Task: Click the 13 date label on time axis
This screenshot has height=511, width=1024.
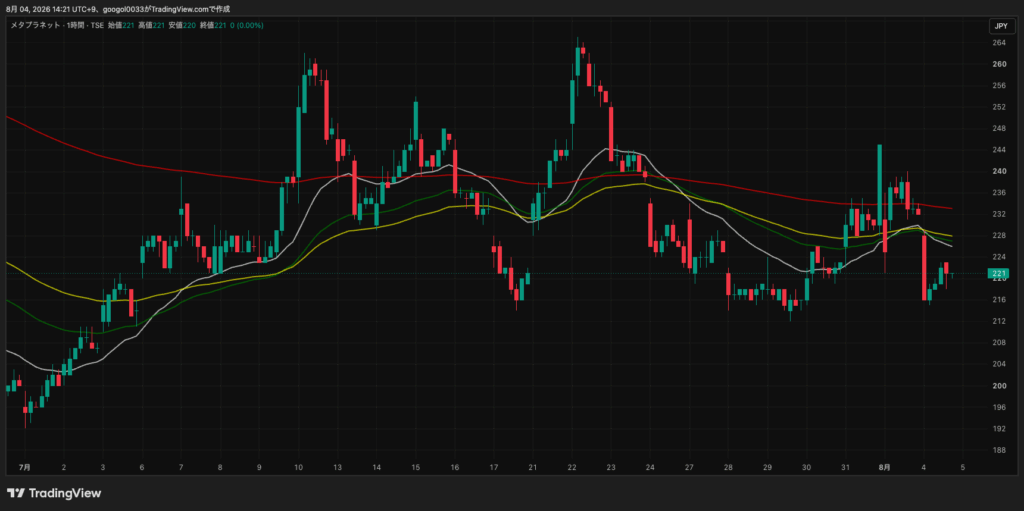Action: pos(338,468)
